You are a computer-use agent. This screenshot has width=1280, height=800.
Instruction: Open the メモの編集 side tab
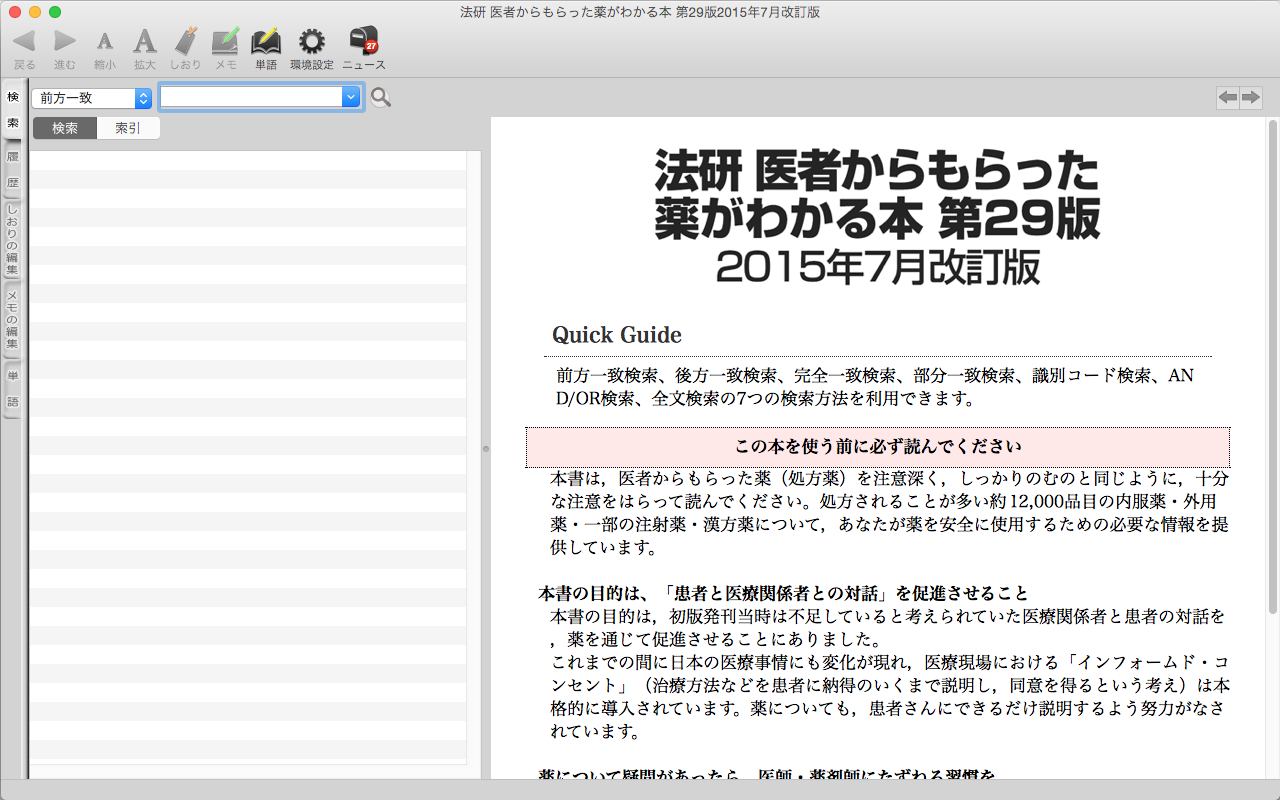tap(13, 320)
